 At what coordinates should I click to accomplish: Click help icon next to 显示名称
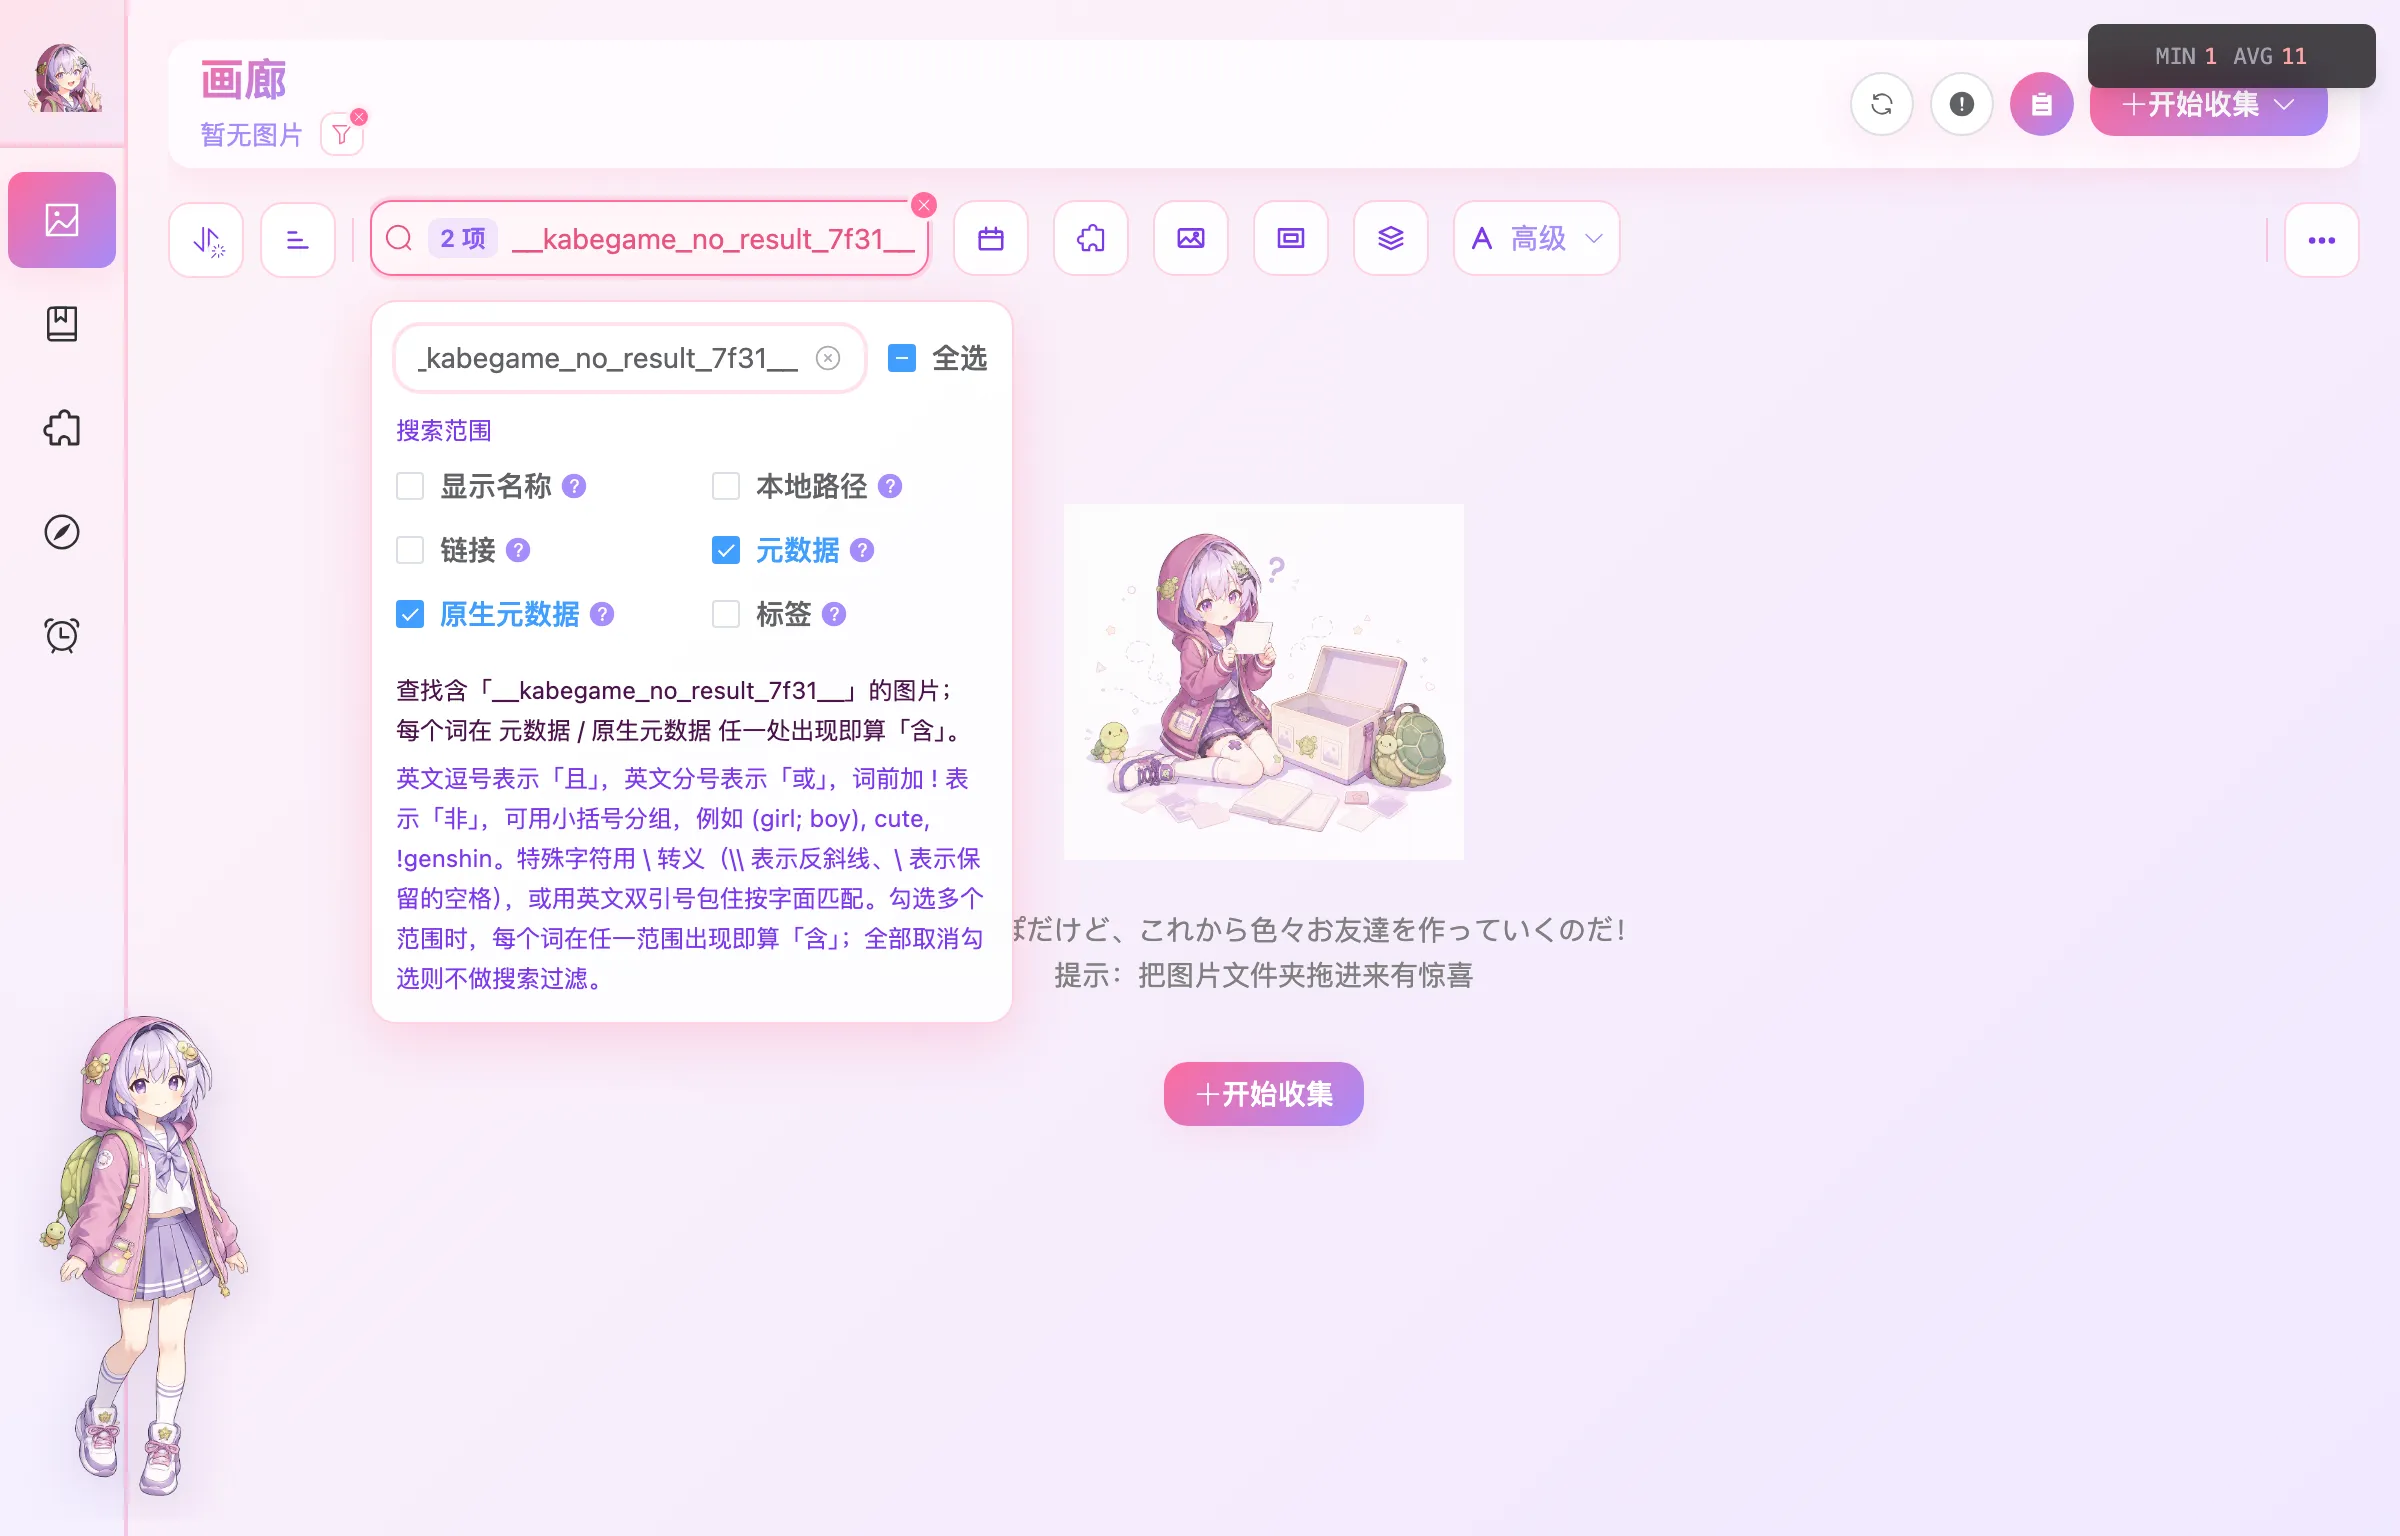[x=574, y=486]
